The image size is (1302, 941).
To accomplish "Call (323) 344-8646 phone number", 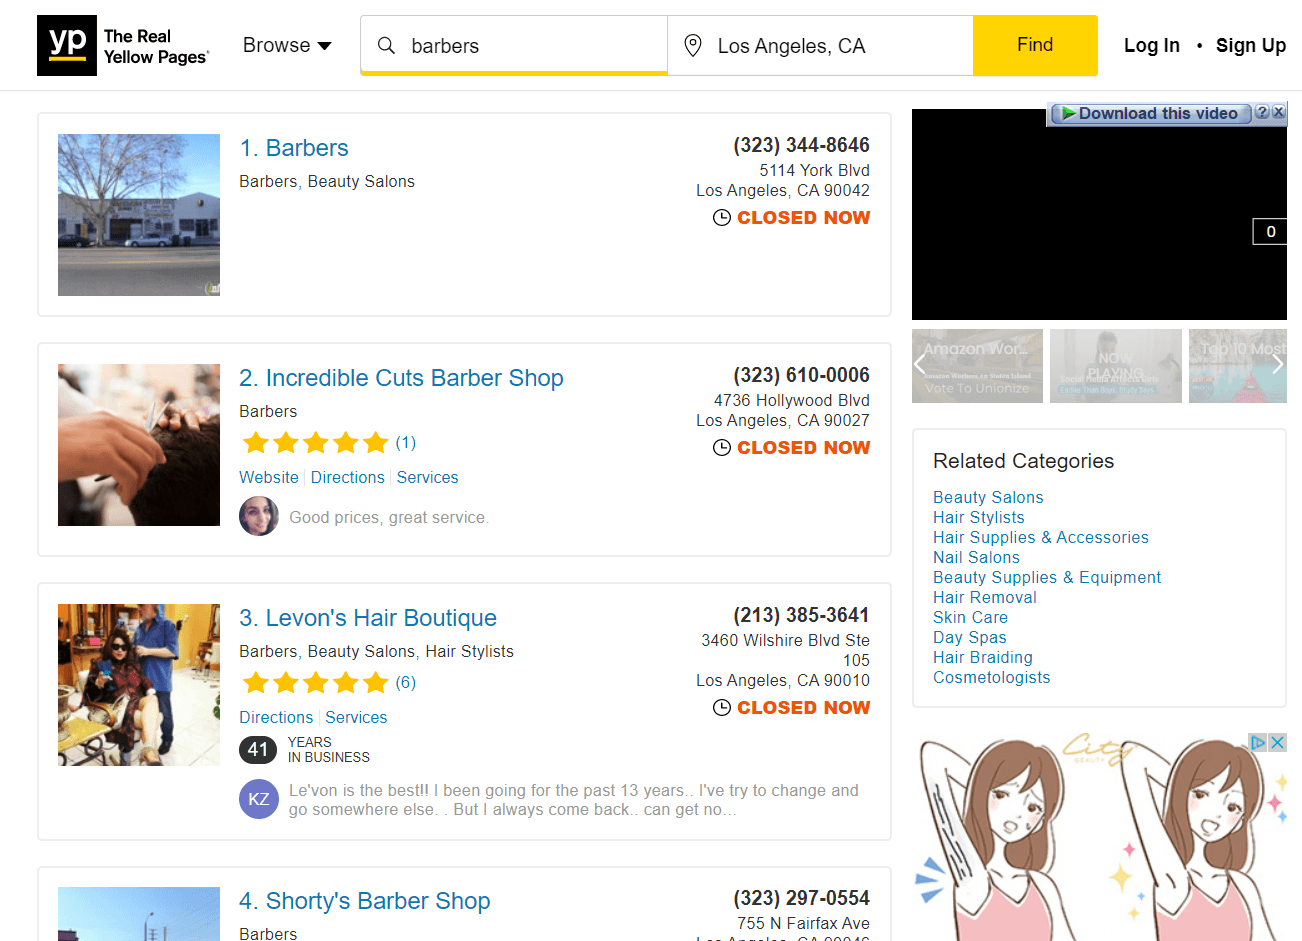I will click(801, 145).
